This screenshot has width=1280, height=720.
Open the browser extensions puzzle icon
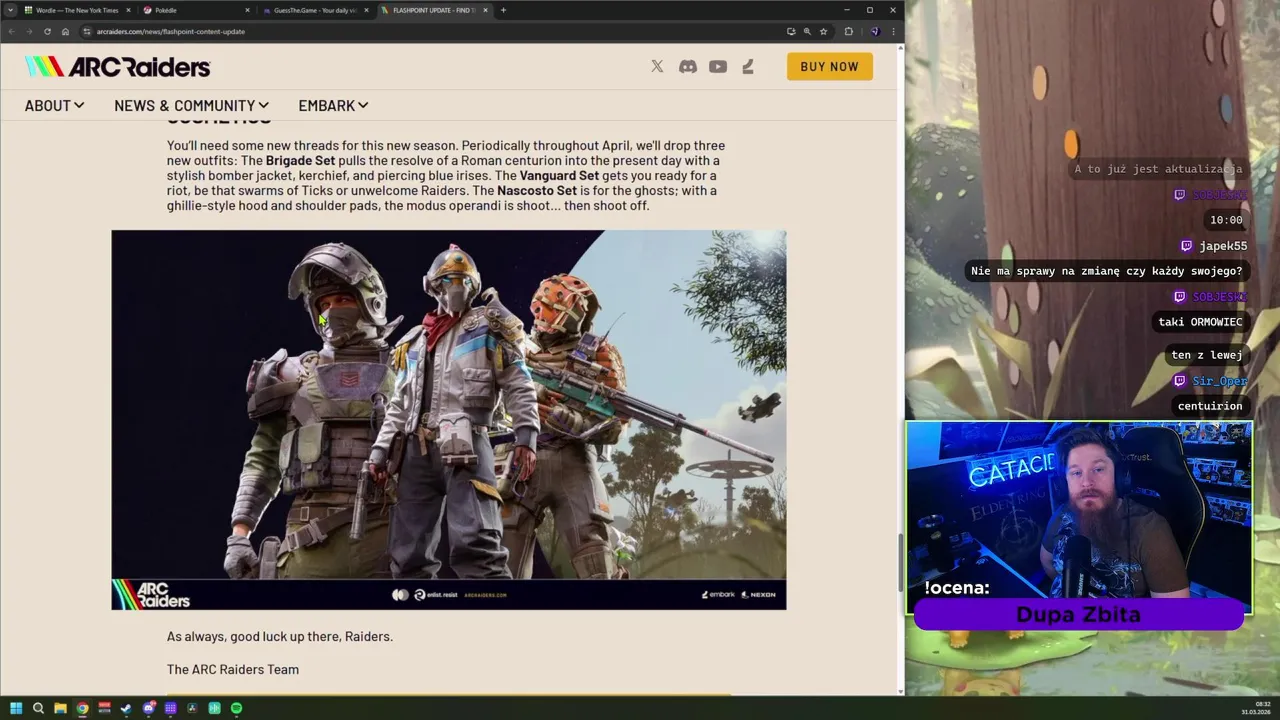click(849, 31)
